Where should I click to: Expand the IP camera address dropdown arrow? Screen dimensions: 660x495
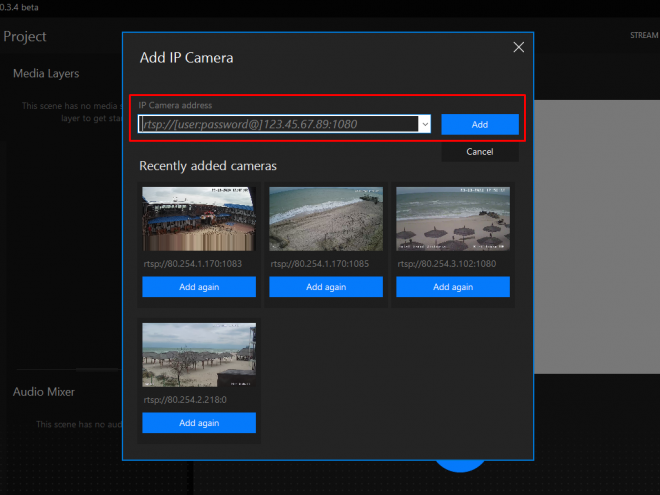(x=425, y=124)
